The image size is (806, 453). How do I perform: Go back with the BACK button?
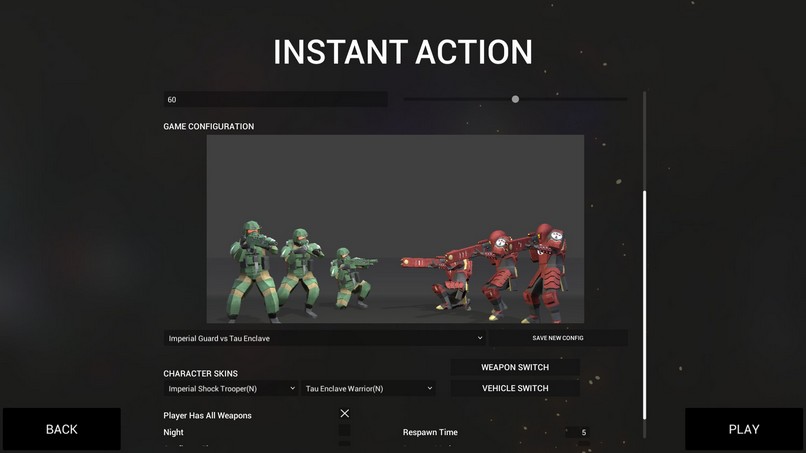[62, 429]
